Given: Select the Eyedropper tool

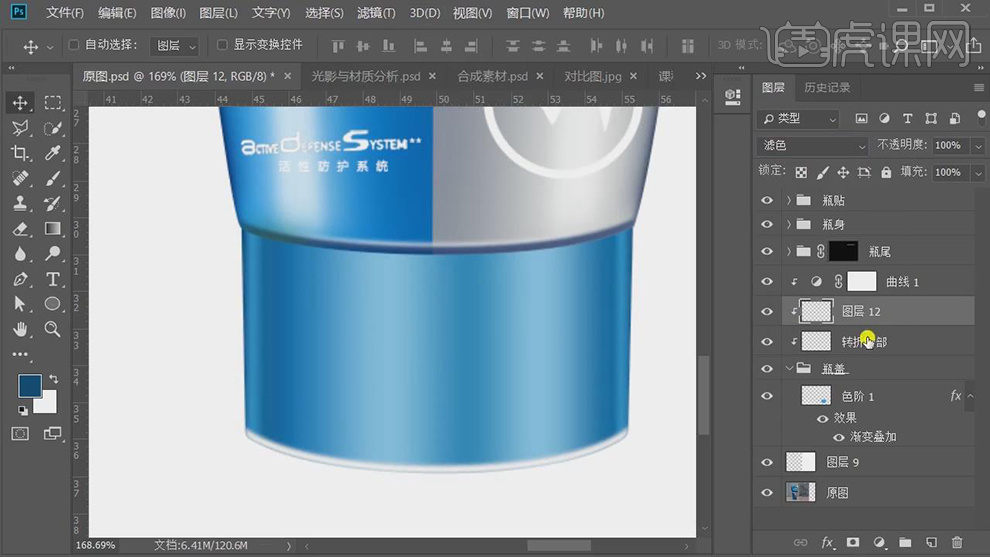Looking at the screenshot, I should click(x=53, y=153).
